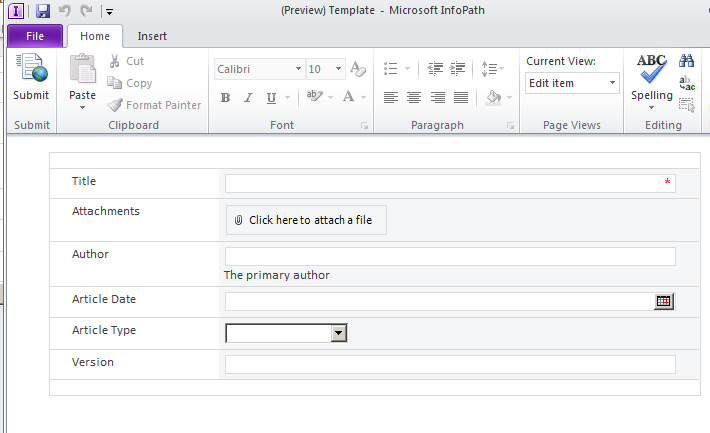Screen dimensions: 710x433
Task: Open the Paragraph dialog launcher
Action: (510, 126)
